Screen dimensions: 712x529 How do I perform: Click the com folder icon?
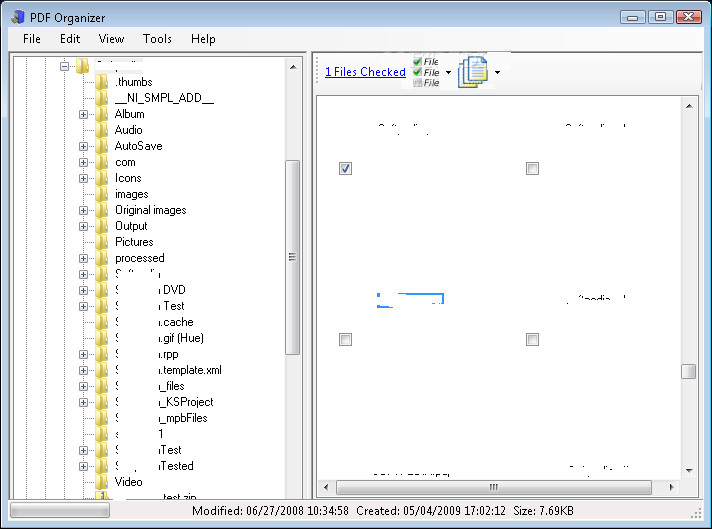coord(101,162)
